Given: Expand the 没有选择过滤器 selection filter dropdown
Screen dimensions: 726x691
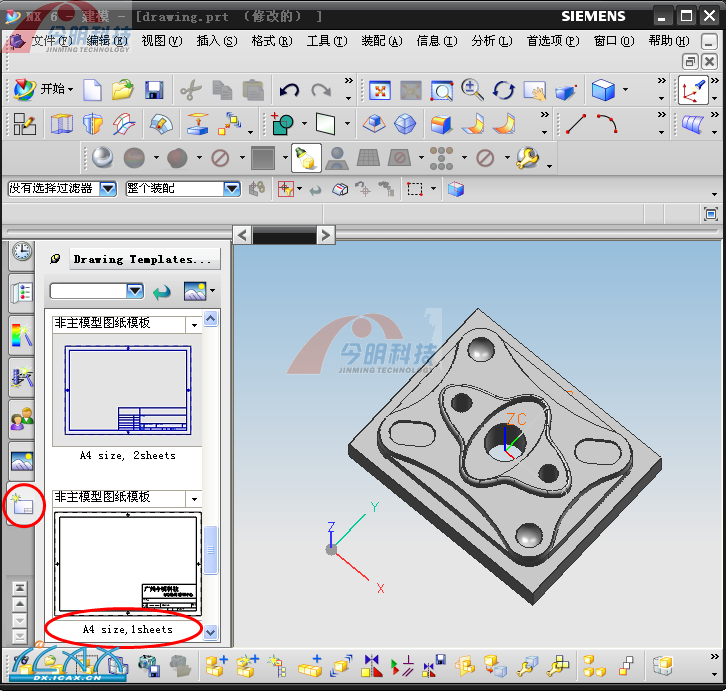Looking at the screenshot, I should (x=107, y=188).
